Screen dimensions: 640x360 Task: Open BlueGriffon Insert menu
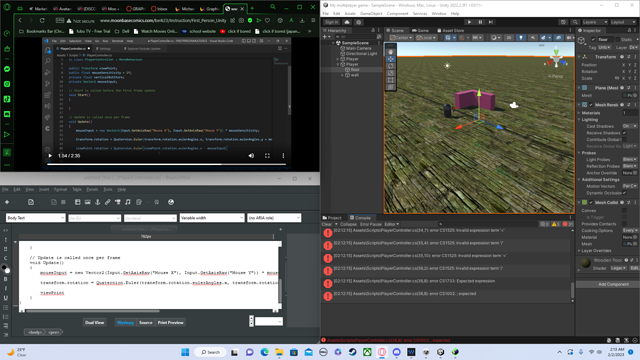[44, 189]
